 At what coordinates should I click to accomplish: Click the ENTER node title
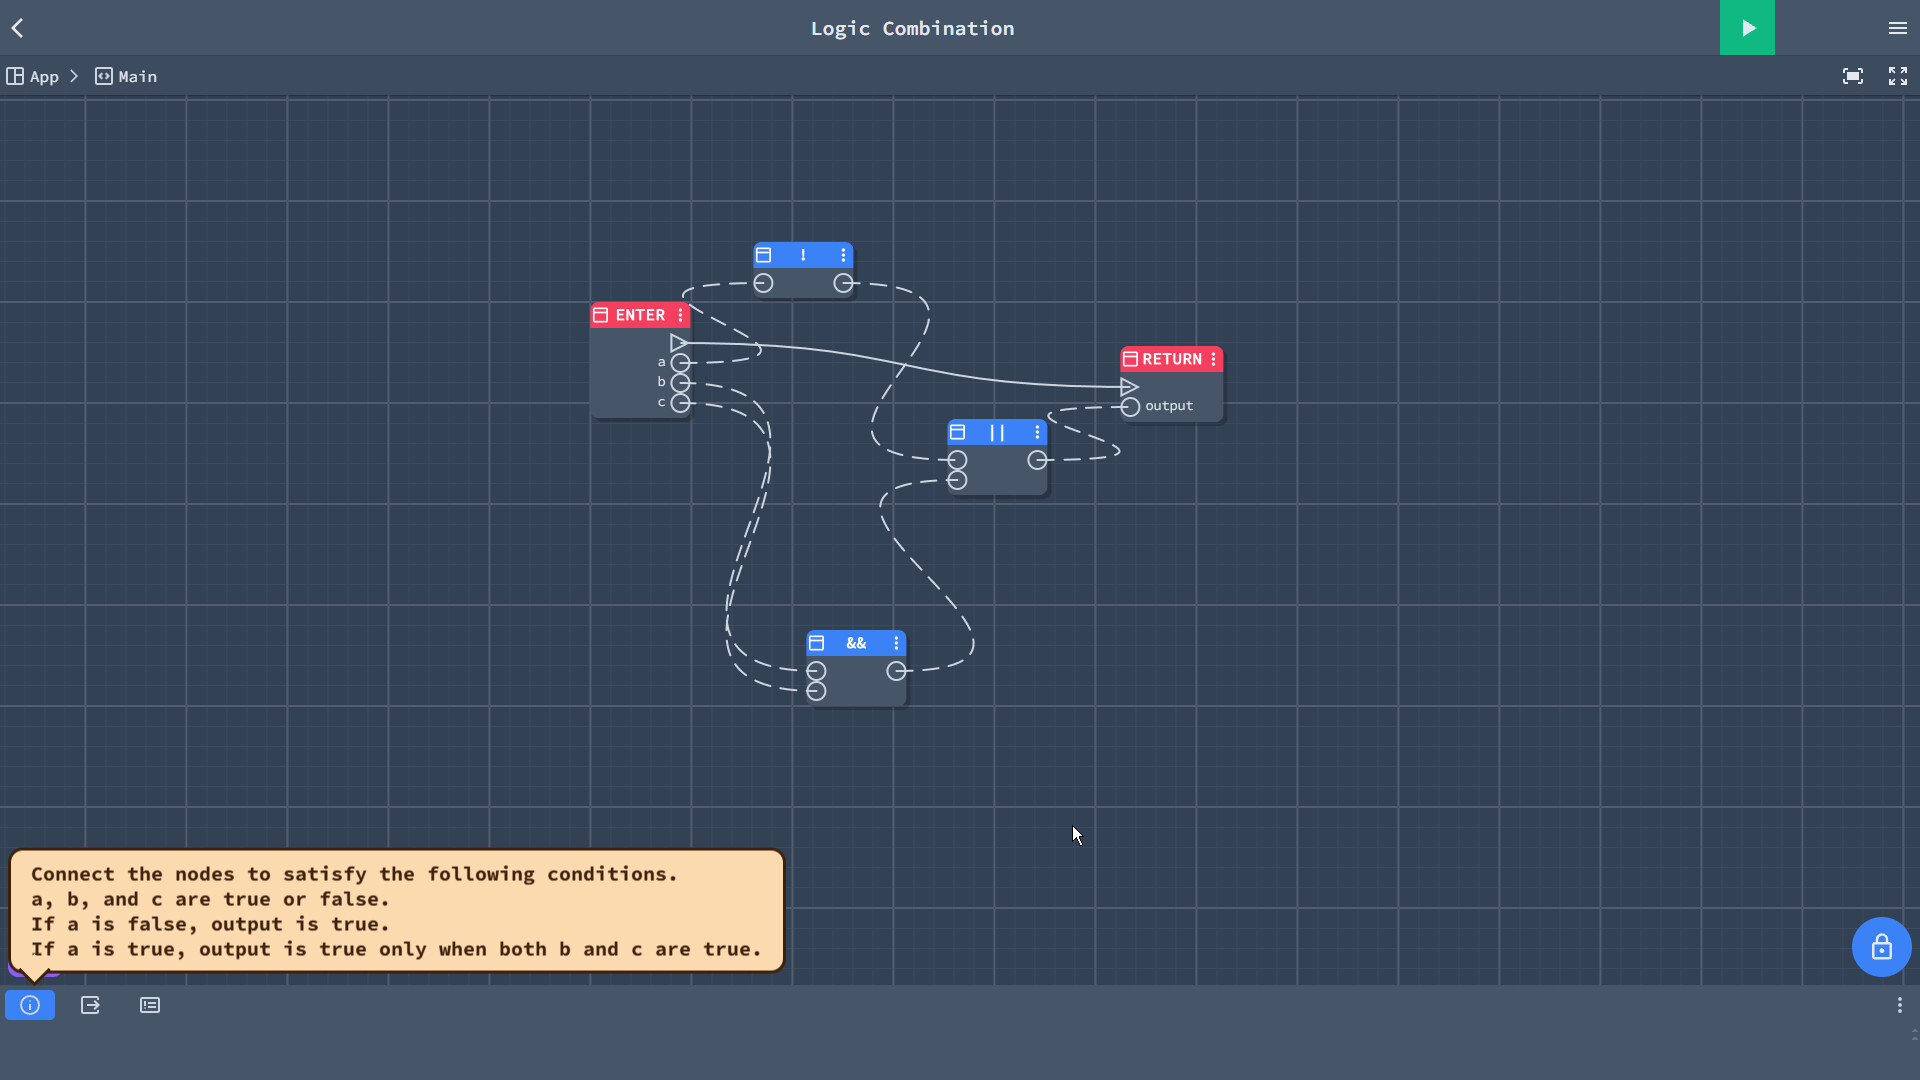(640, 315)
